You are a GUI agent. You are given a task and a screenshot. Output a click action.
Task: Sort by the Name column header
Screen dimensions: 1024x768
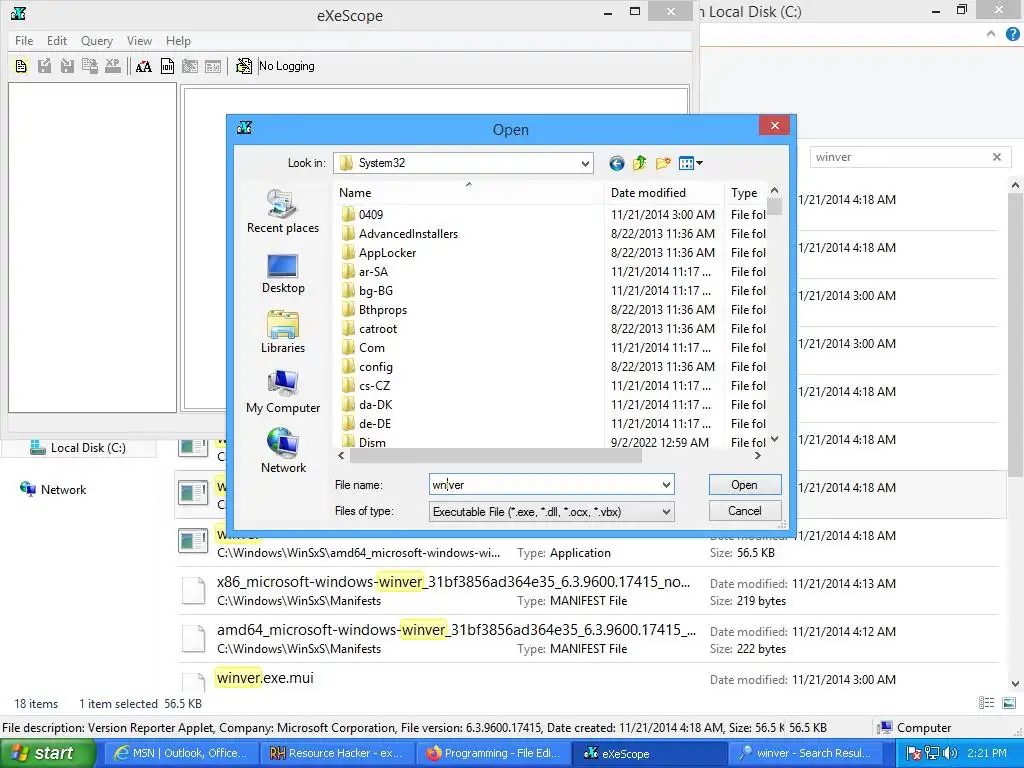[x=468, y=193]
